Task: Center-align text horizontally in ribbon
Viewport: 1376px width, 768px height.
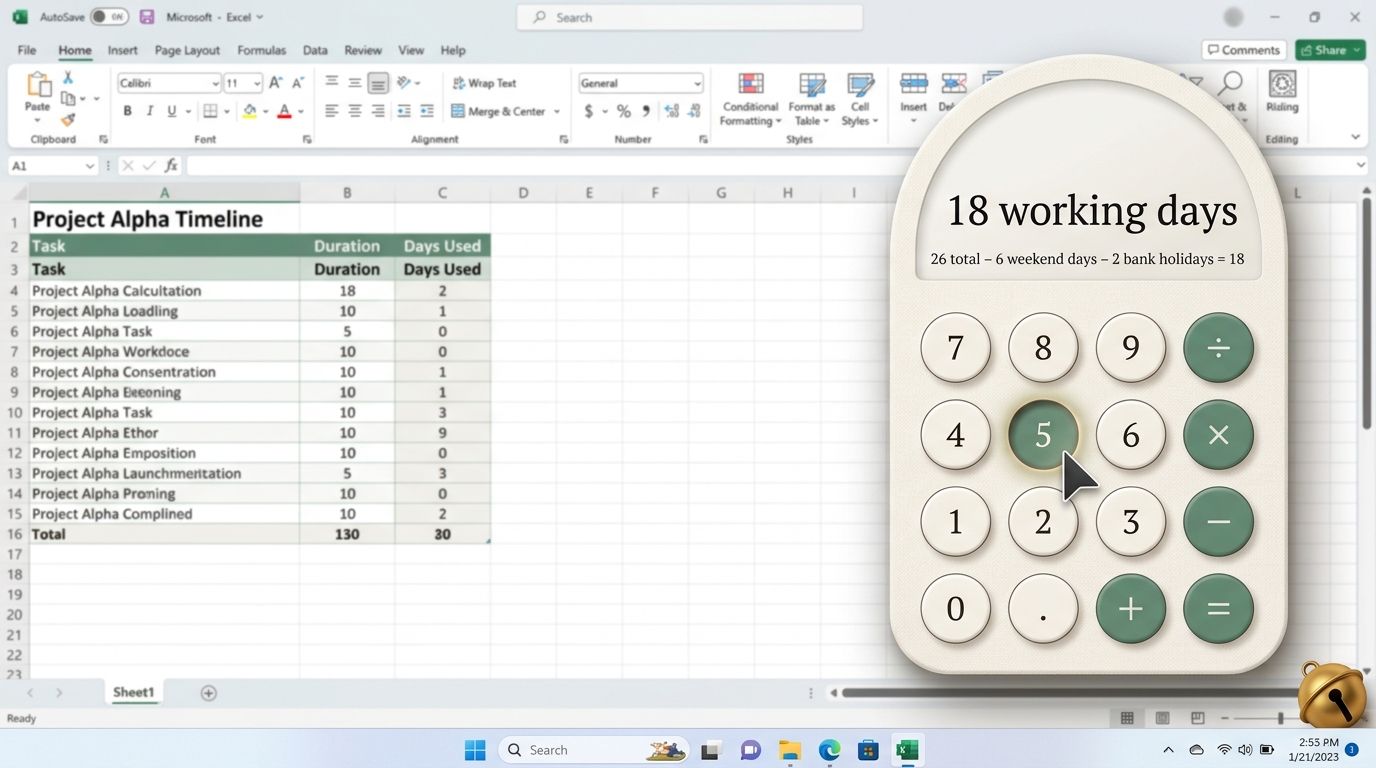Action: 354,111
